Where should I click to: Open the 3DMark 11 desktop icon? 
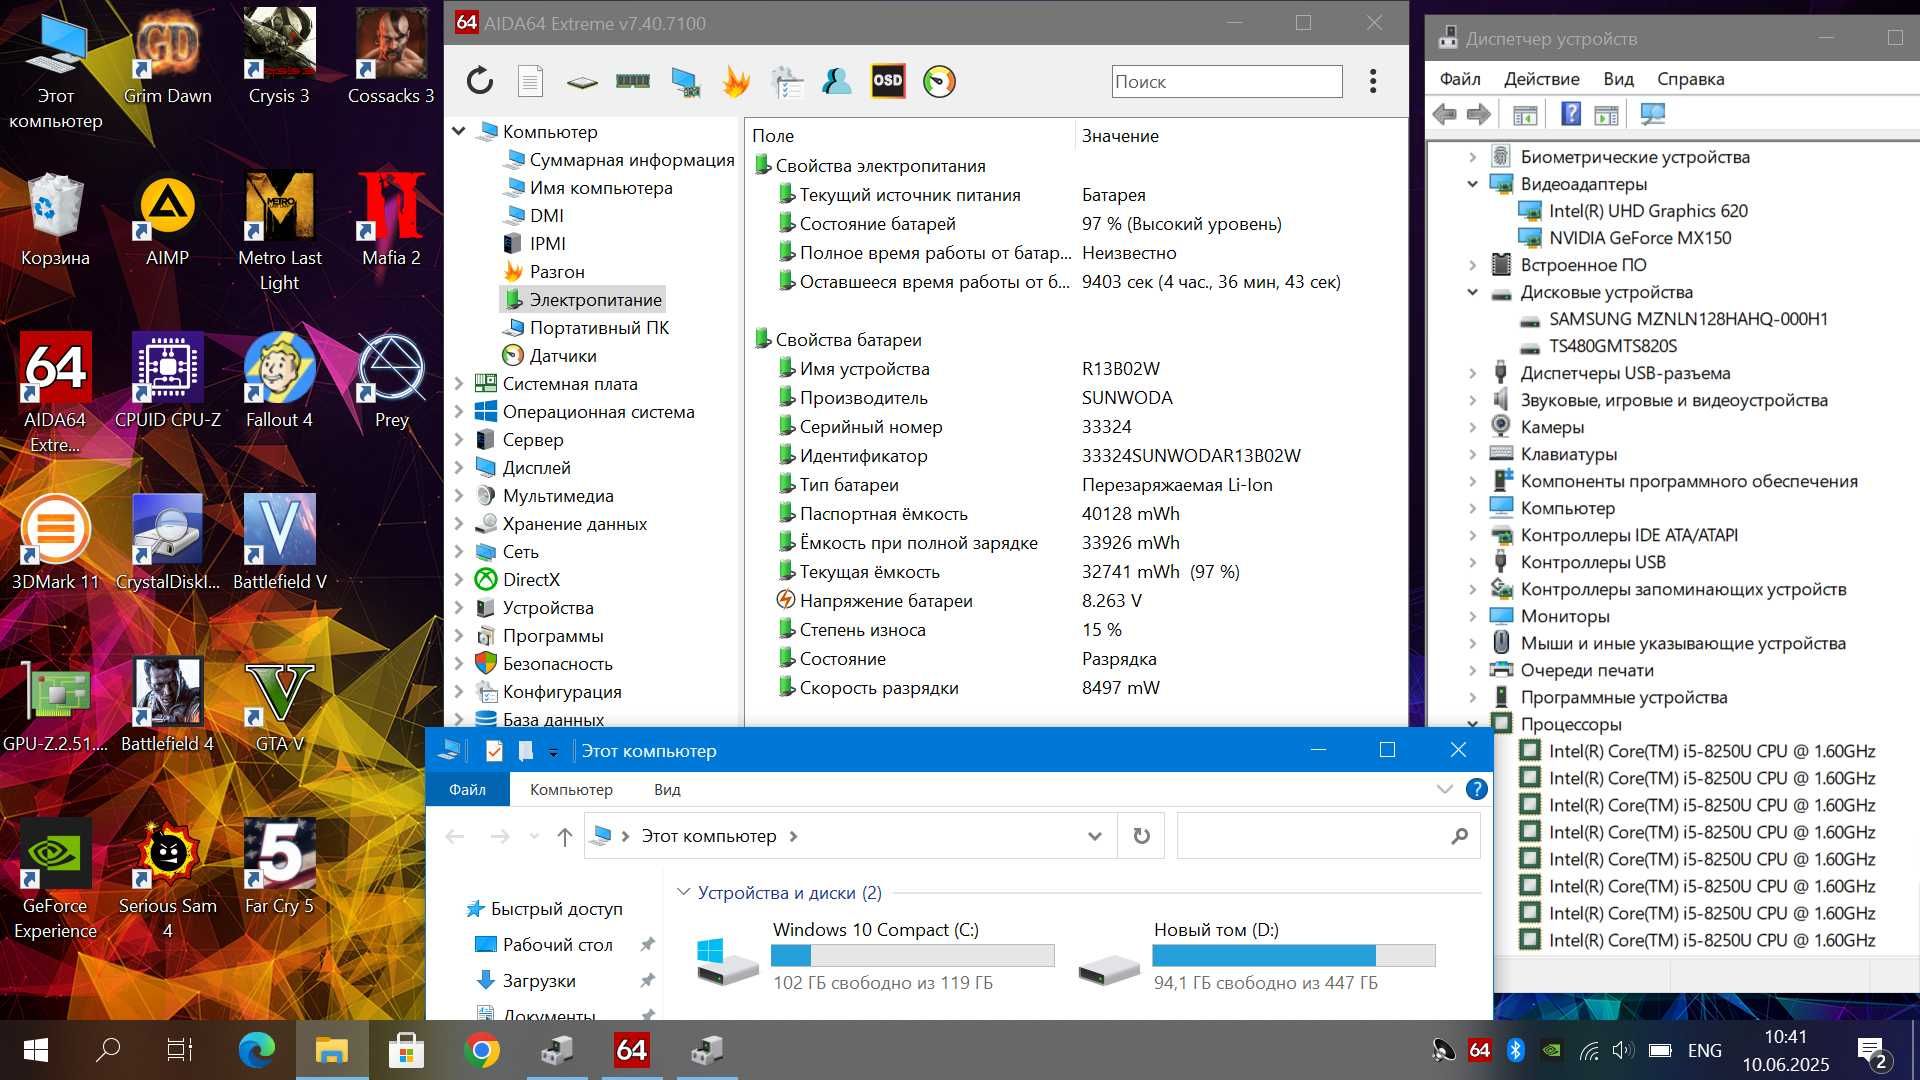coord(56,543)
